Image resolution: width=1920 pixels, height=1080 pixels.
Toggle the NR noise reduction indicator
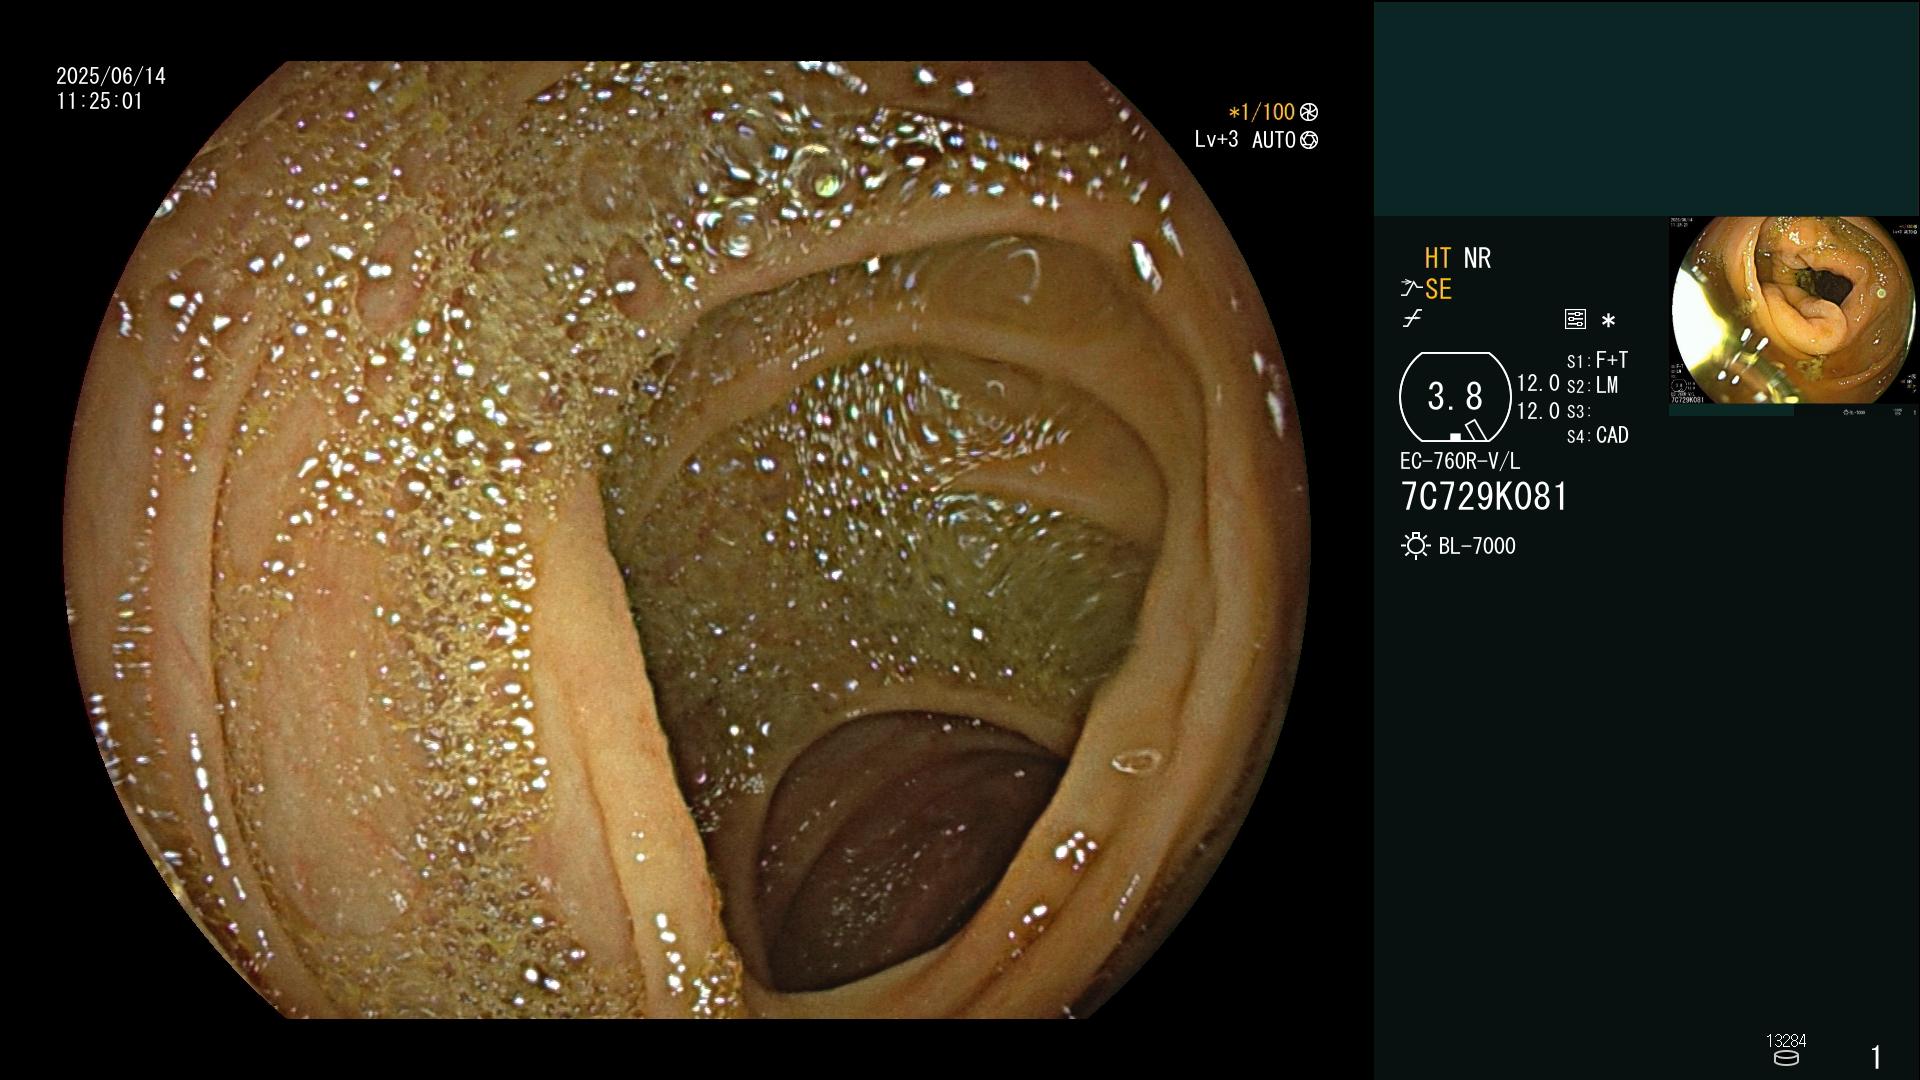tap(1477, 258)
